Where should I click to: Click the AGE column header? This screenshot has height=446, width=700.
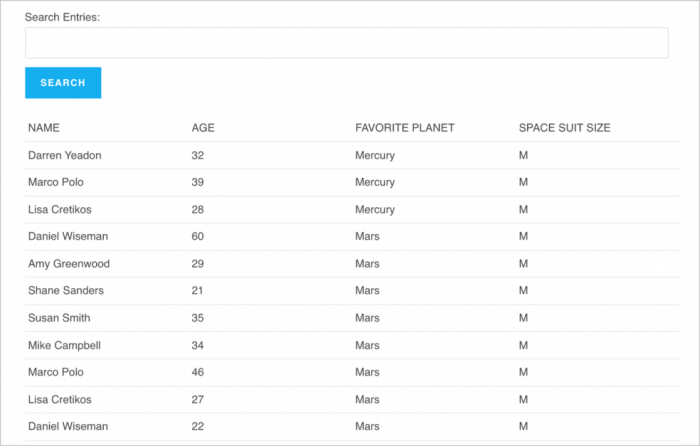point(203,128)
